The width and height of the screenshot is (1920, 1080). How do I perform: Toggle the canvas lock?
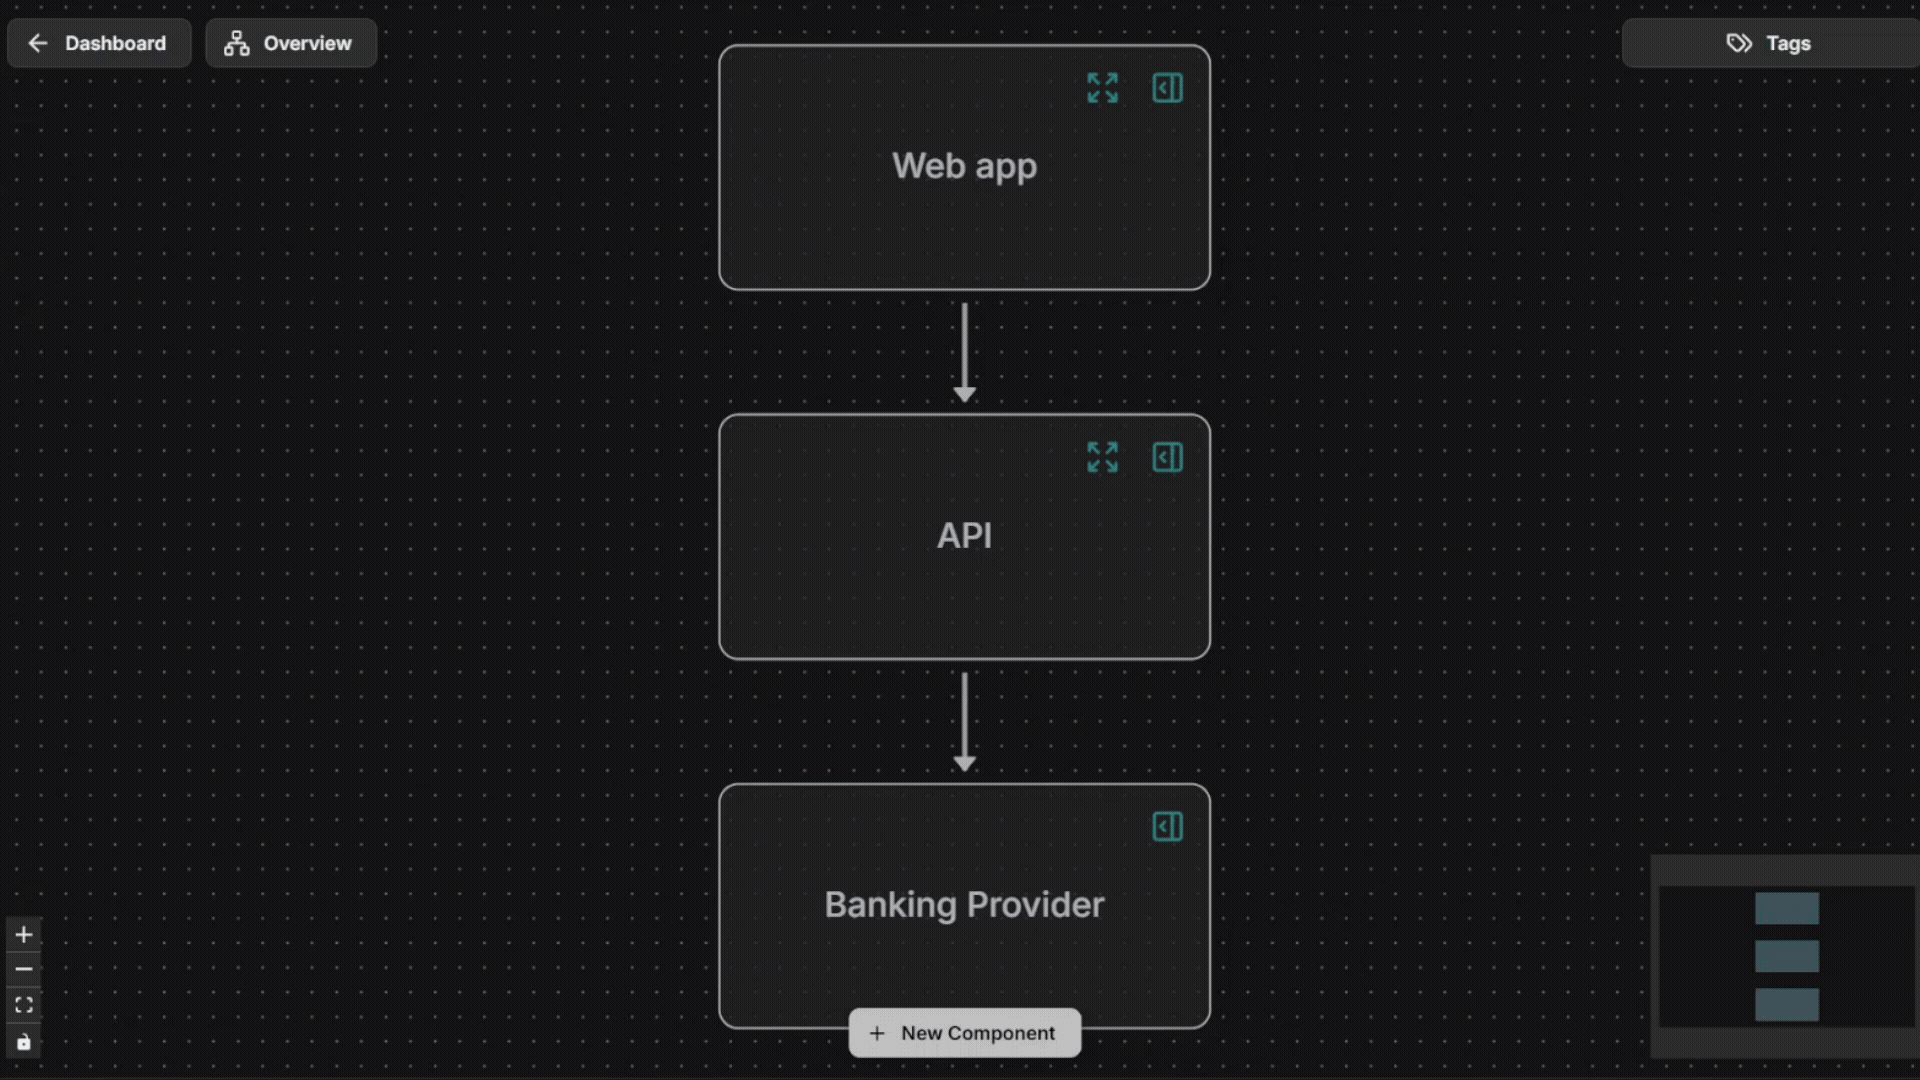click(23, 1041)
